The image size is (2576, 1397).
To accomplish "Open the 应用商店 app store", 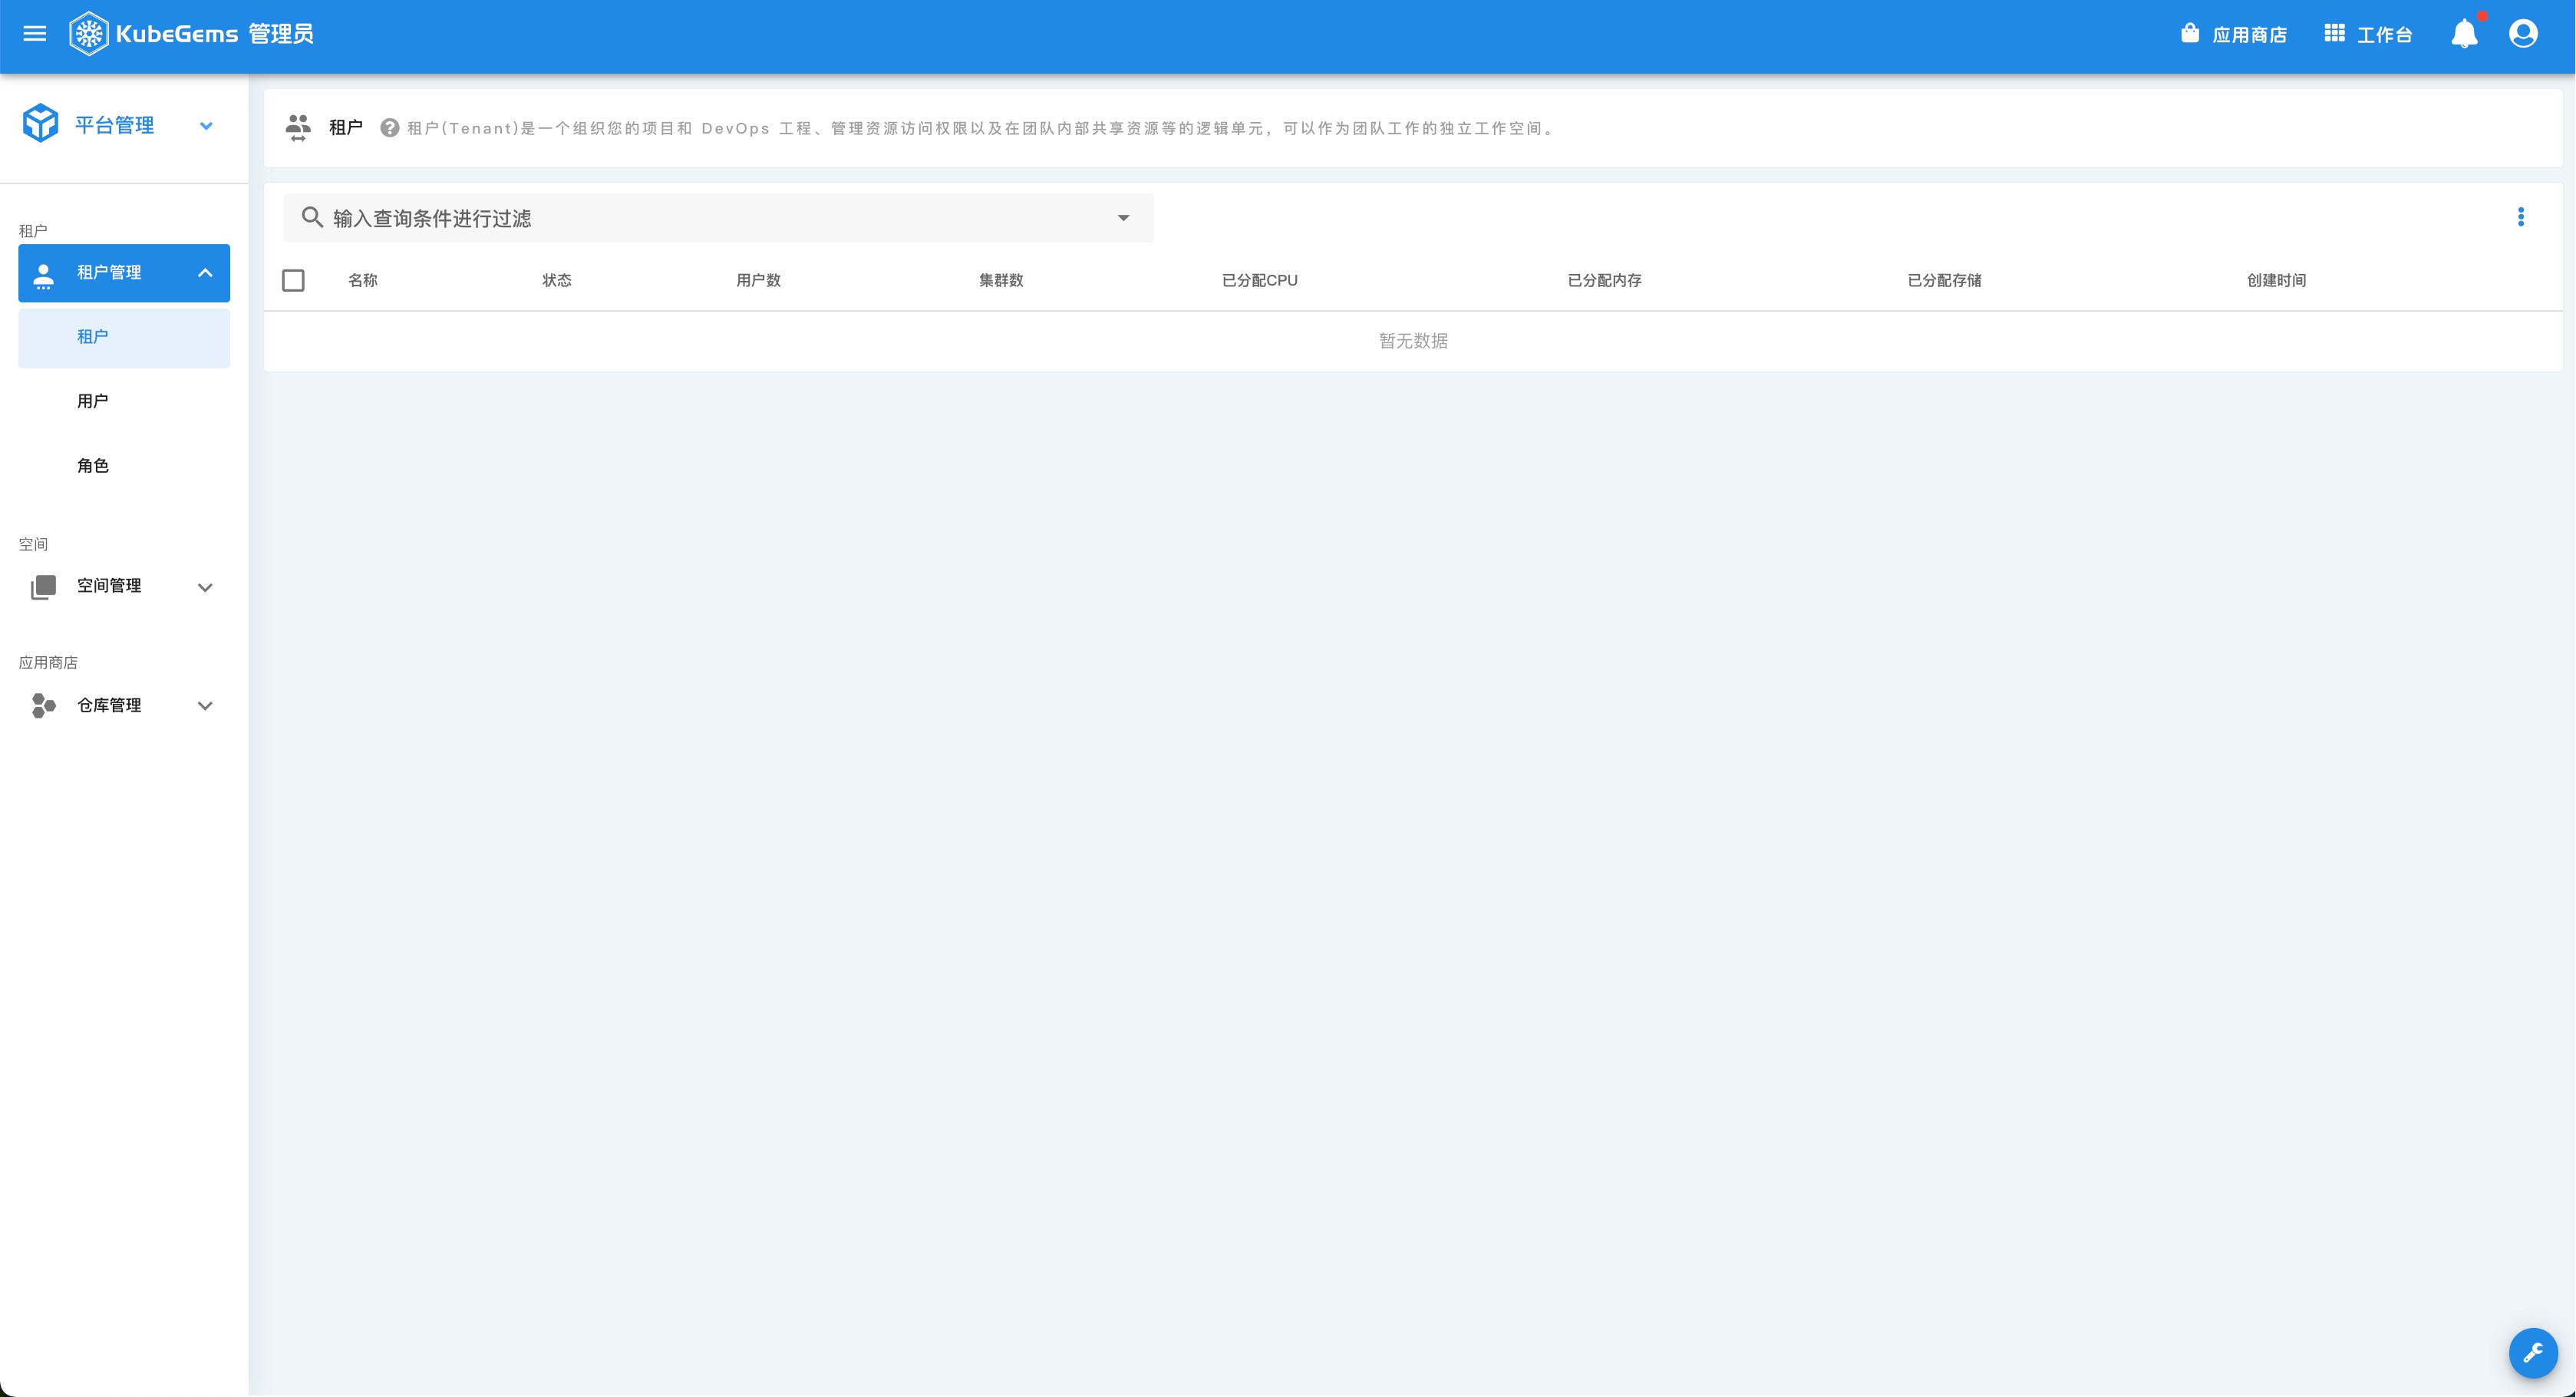I will 2234,34.
